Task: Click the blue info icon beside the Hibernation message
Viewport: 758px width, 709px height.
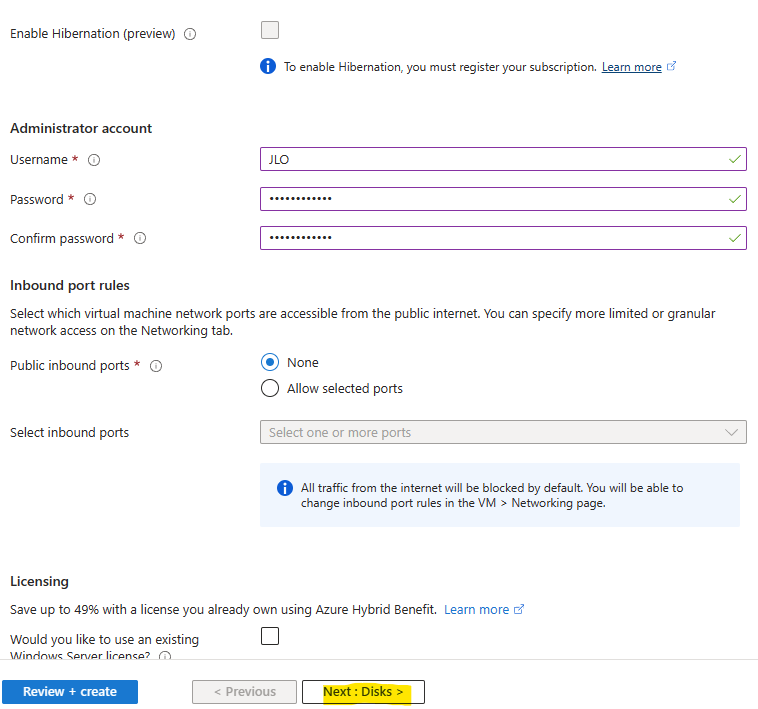Action: click(268, 66)
